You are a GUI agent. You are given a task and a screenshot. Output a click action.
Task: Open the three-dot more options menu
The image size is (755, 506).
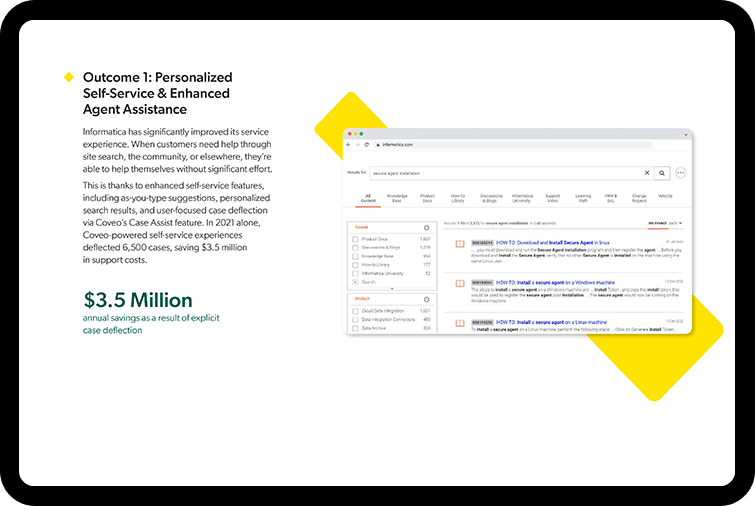(x=681, y=172)
